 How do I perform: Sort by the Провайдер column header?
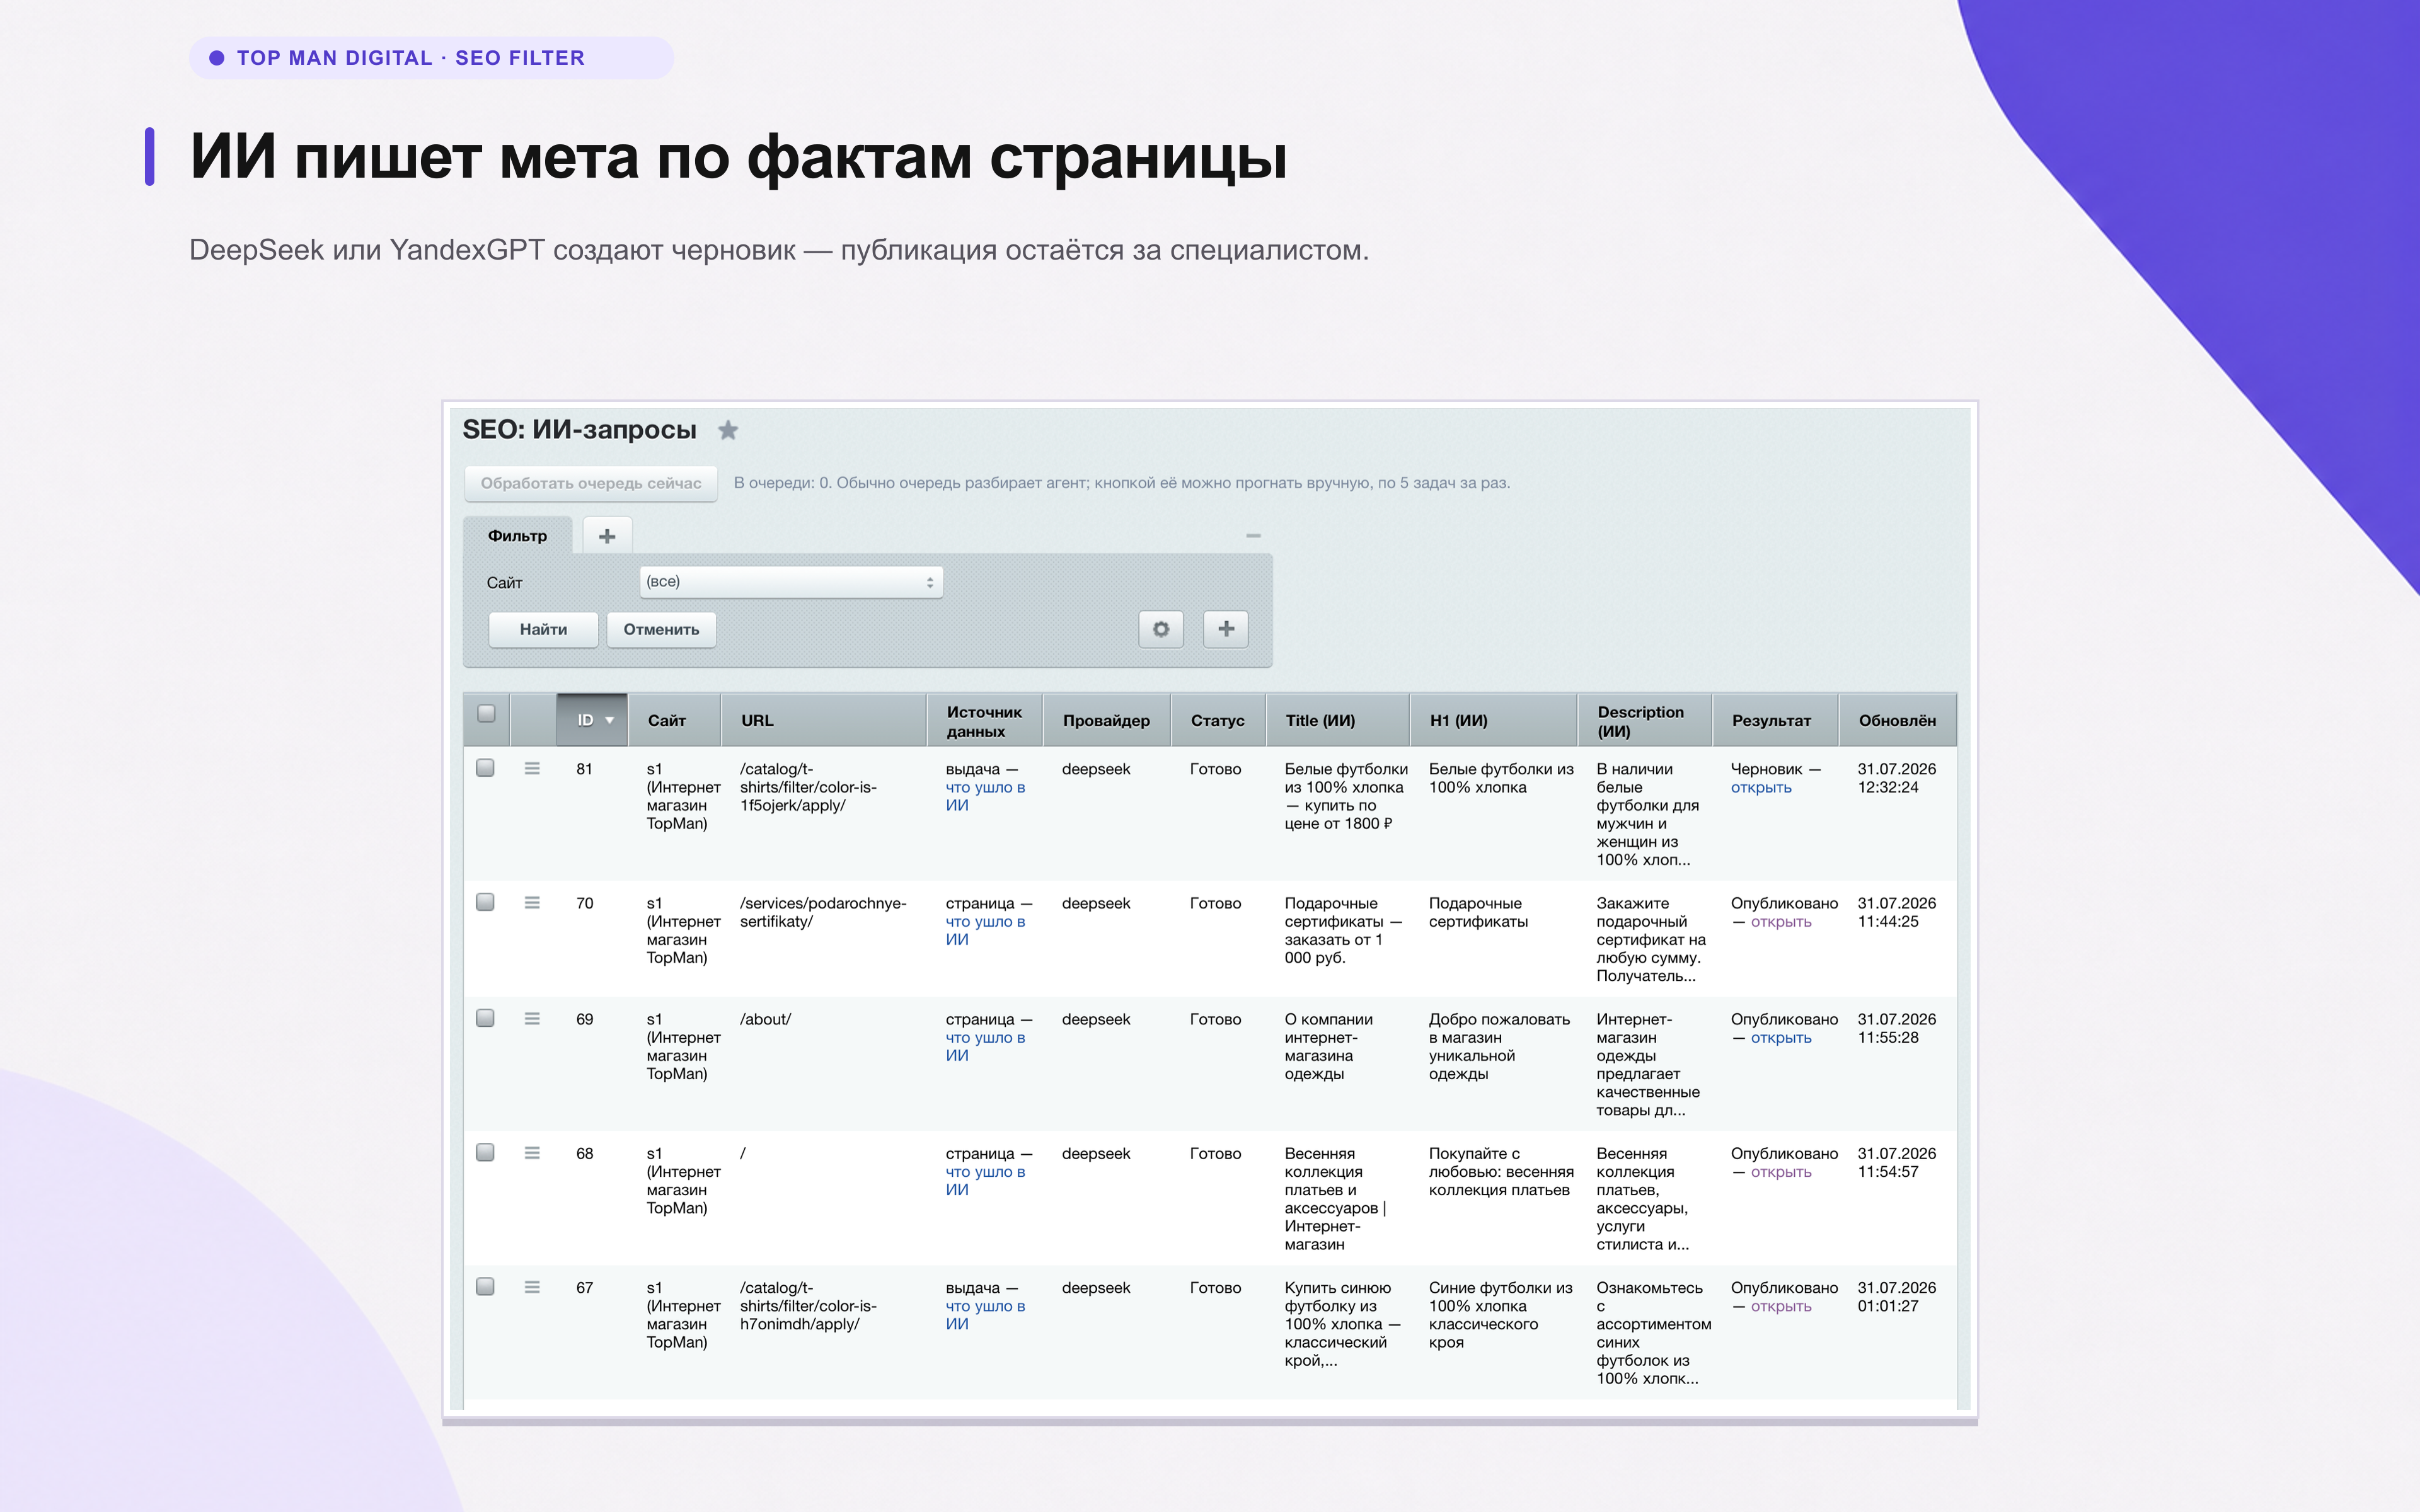pos(1107,720)
